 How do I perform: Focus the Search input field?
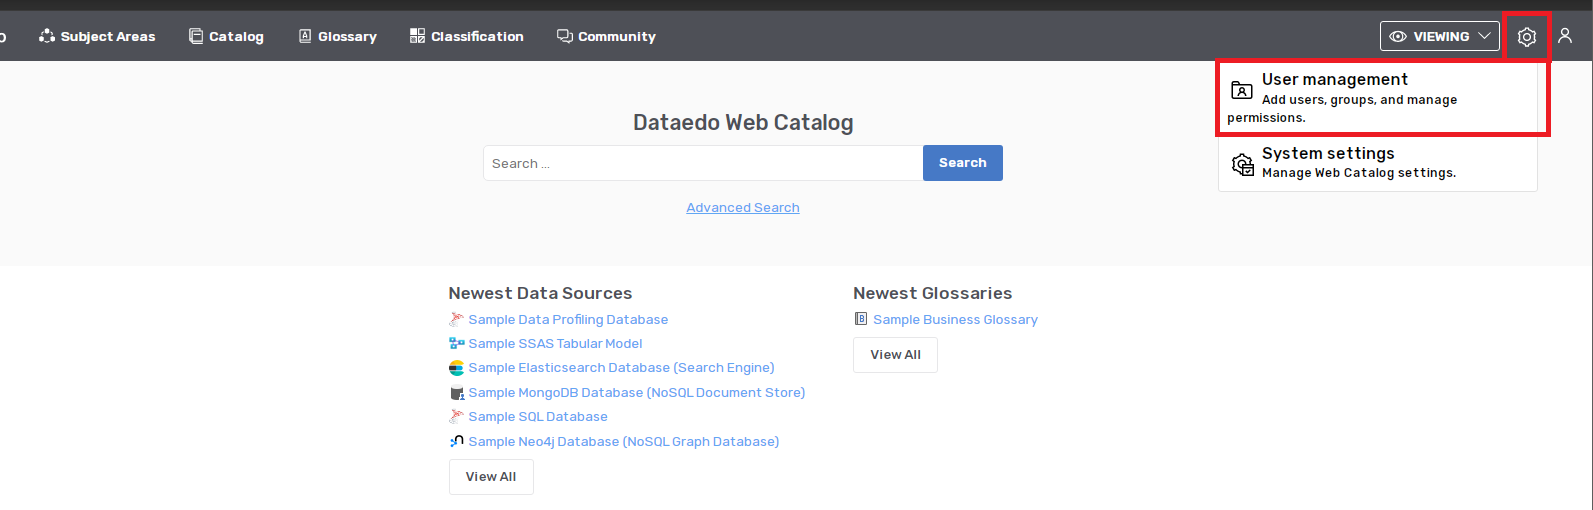(703, 163)
